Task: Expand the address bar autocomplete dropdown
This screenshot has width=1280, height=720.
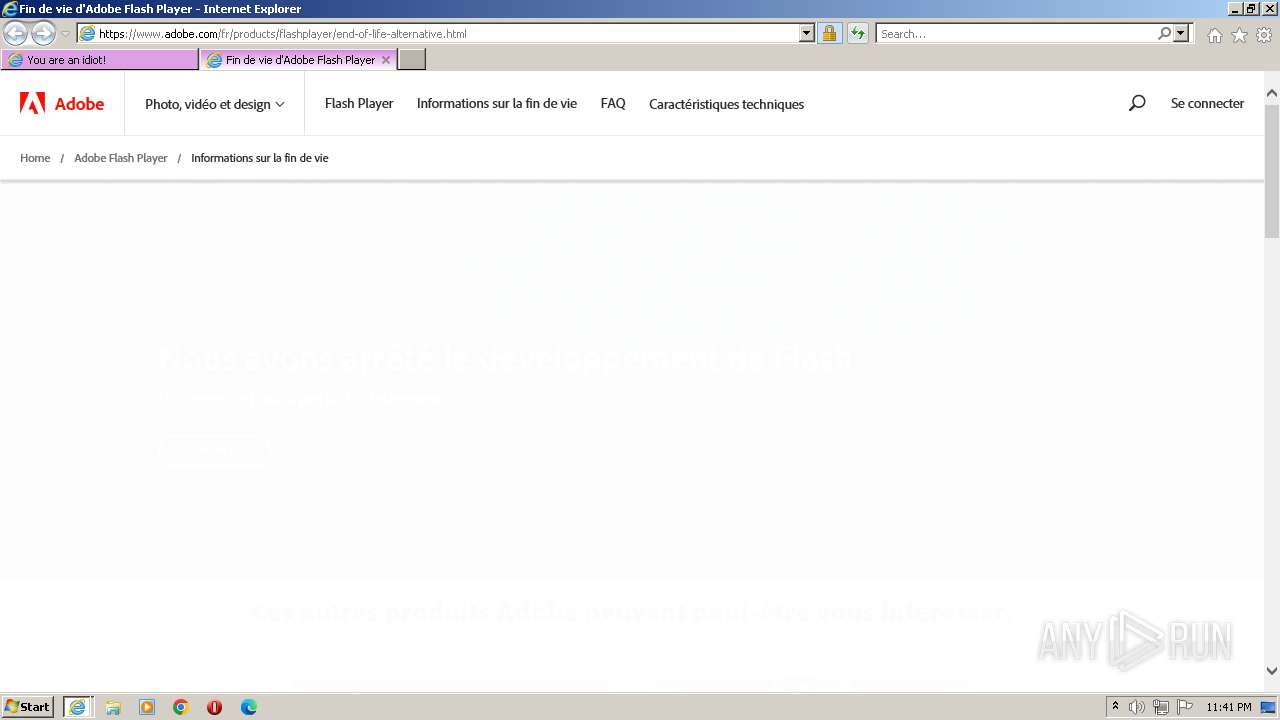Action: coord(807,34)
